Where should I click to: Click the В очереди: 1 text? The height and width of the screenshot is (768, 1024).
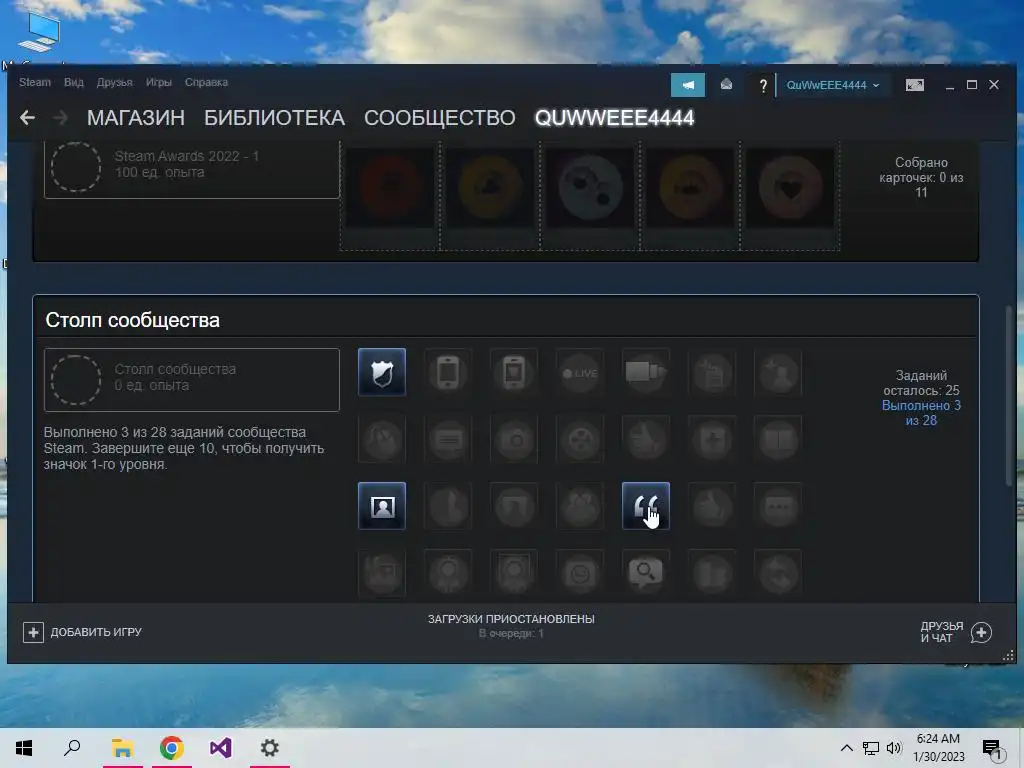(x=511, y=633)
